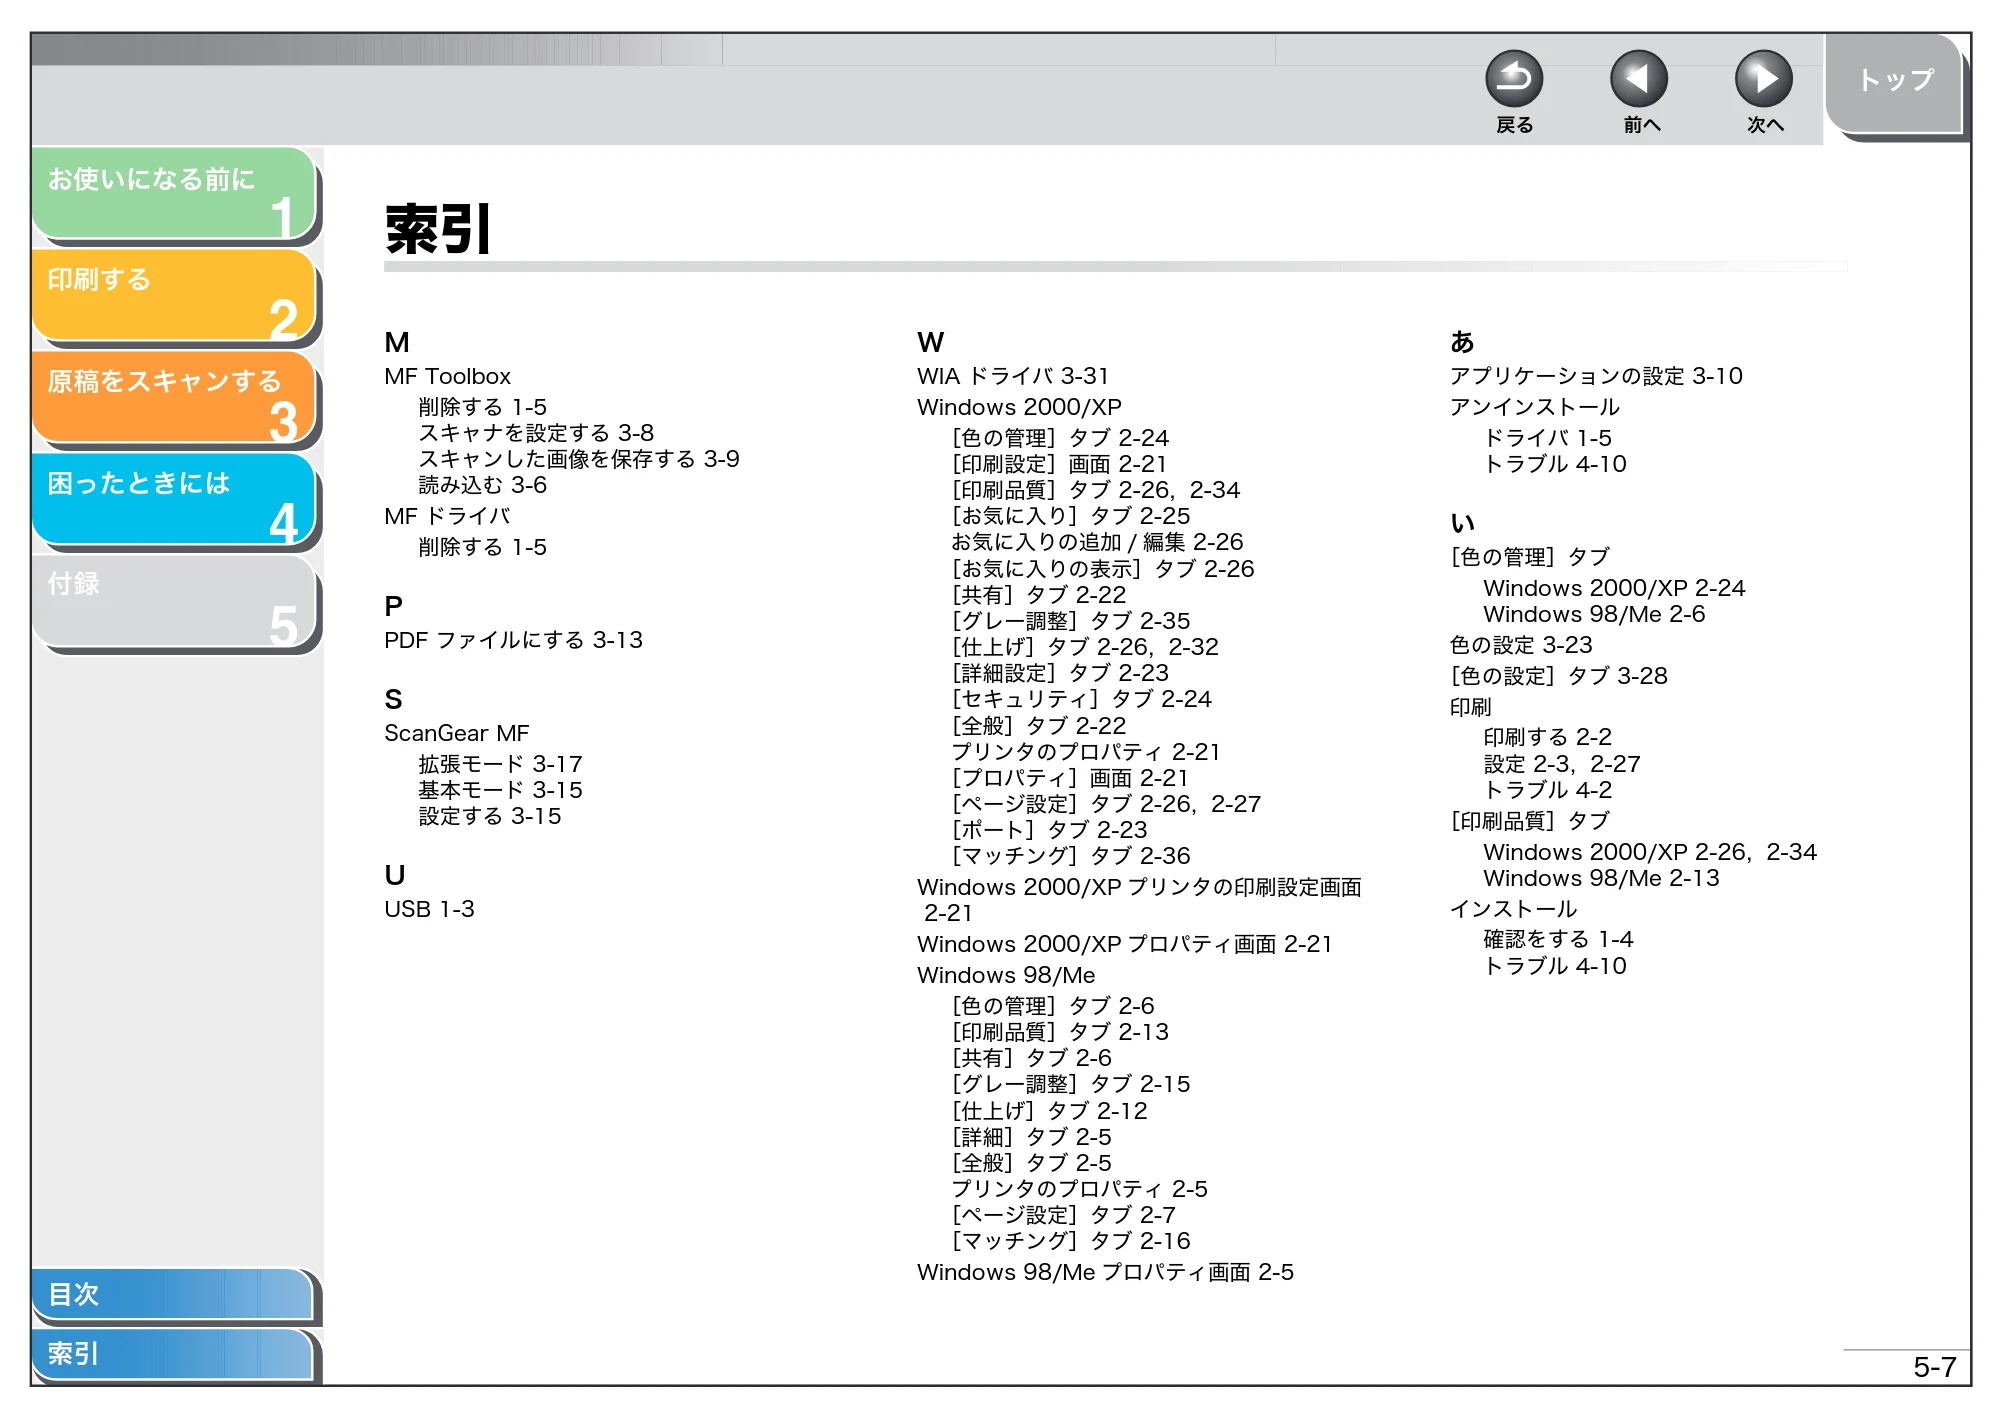Go to next page with 次へ icon

(x=1764, y=79)
